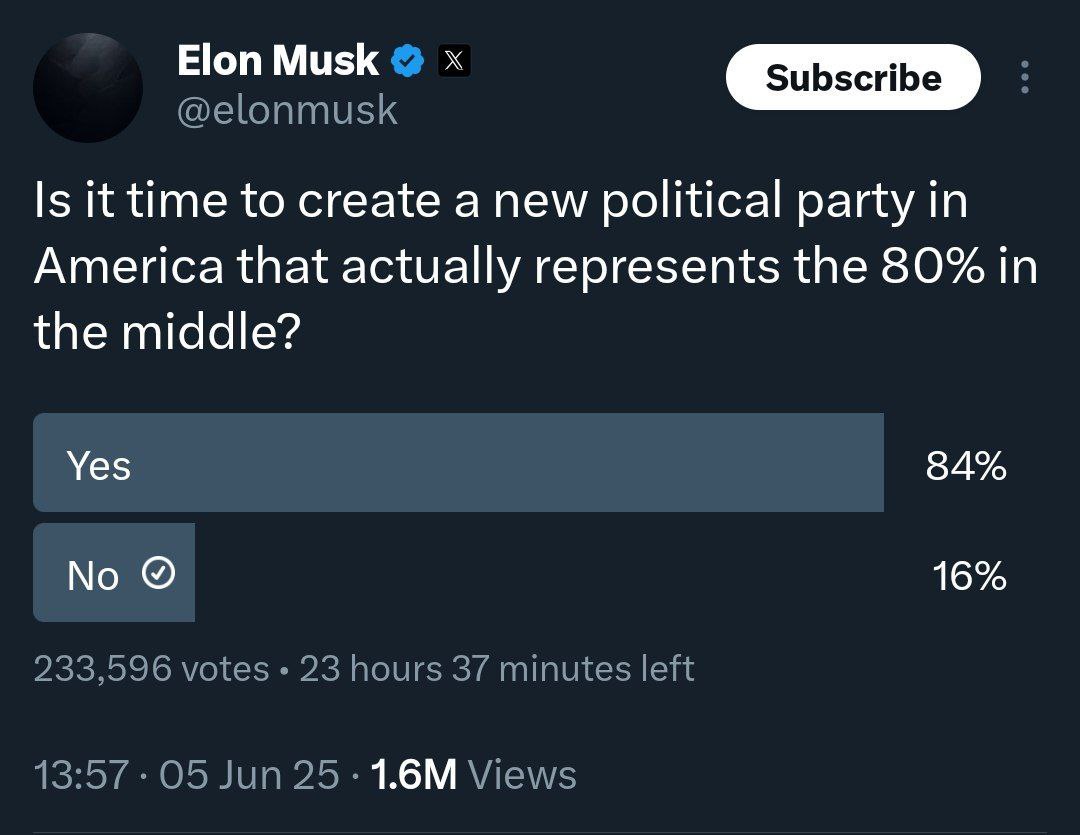This screenshot has height=835, width=1080.
Task: Open Elon Musk's profile avatar
Action: click(88, 87)
